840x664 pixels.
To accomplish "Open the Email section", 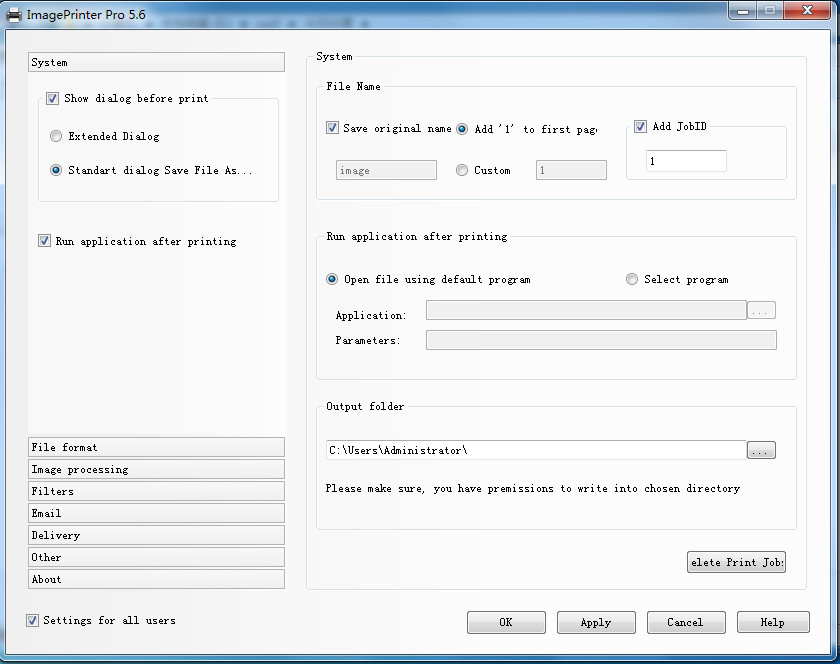I will point(156,513).
